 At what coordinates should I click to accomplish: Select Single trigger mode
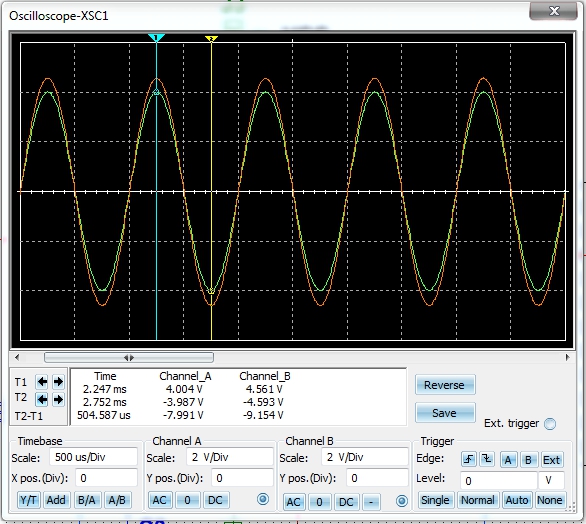[x=435, y=500]
